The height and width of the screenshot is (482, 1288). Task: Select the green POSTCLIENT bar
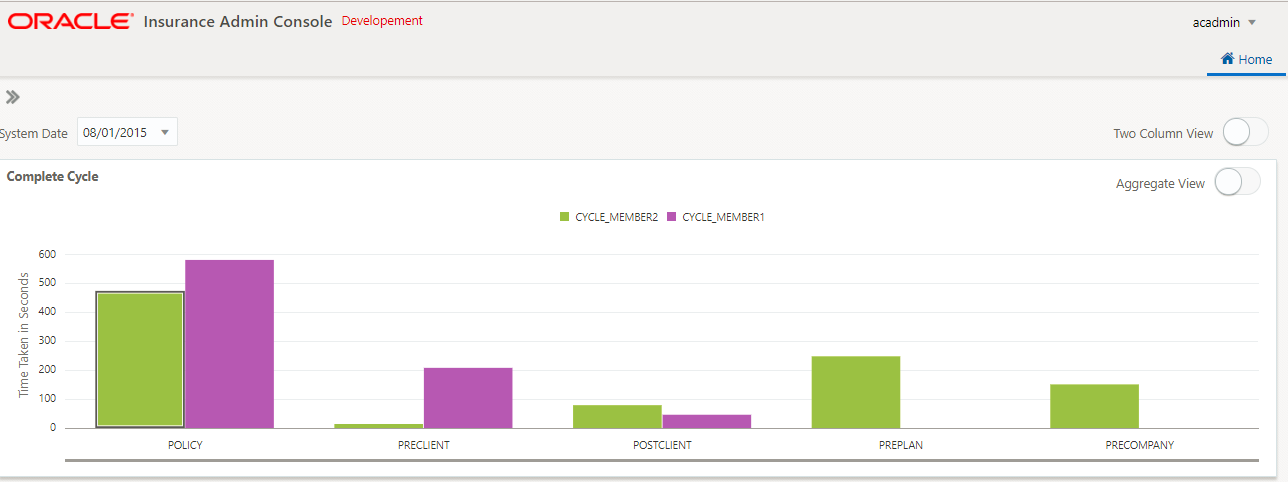click(617, 416)
